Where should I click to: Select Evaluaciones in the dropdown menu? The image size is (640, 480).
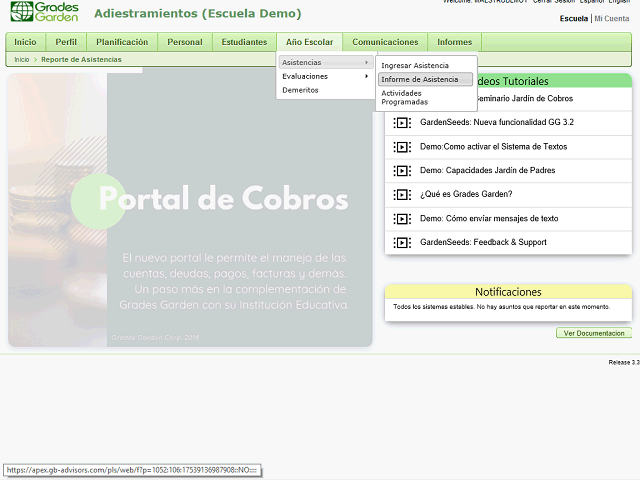coord(326,76)
